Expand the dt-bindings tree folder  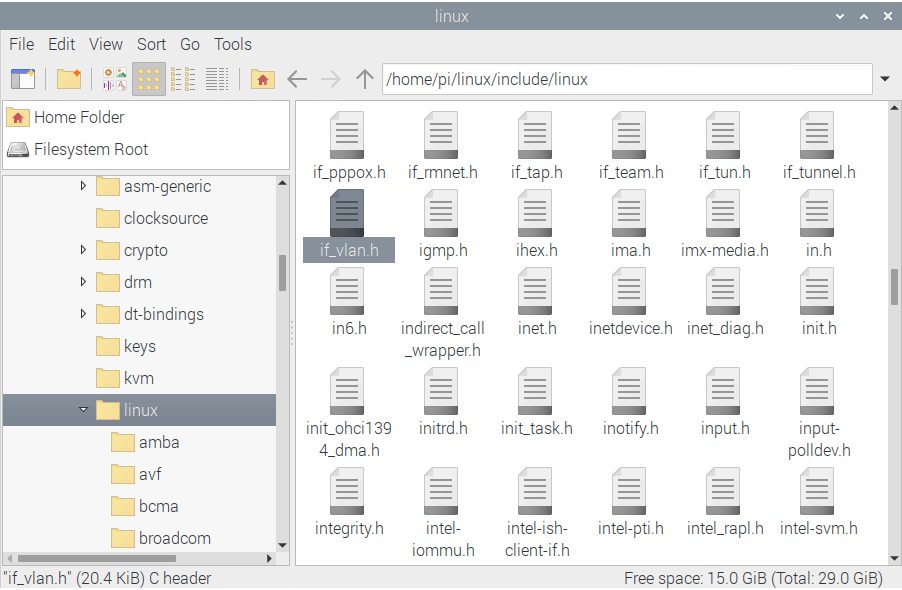coord(83,314)
